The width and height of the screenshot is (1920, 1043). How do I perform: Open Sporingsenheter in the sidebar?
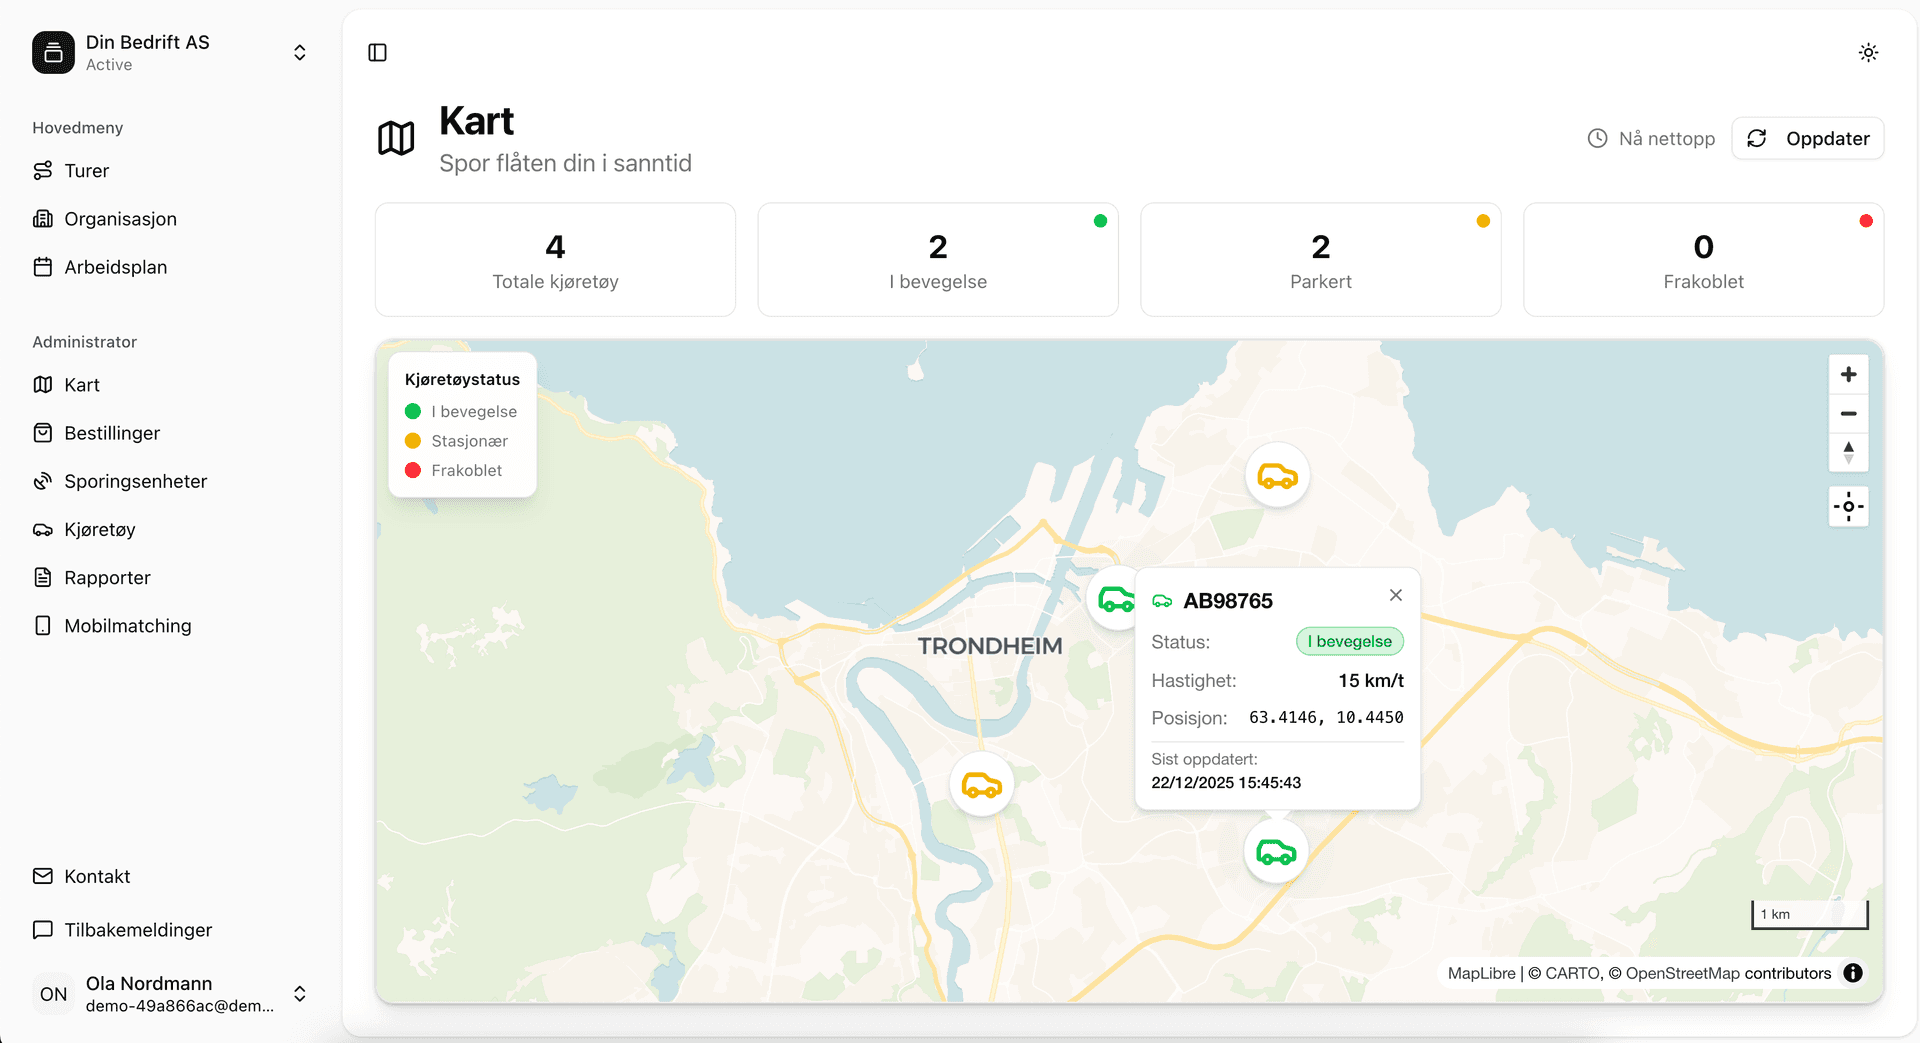pos(135,481)
